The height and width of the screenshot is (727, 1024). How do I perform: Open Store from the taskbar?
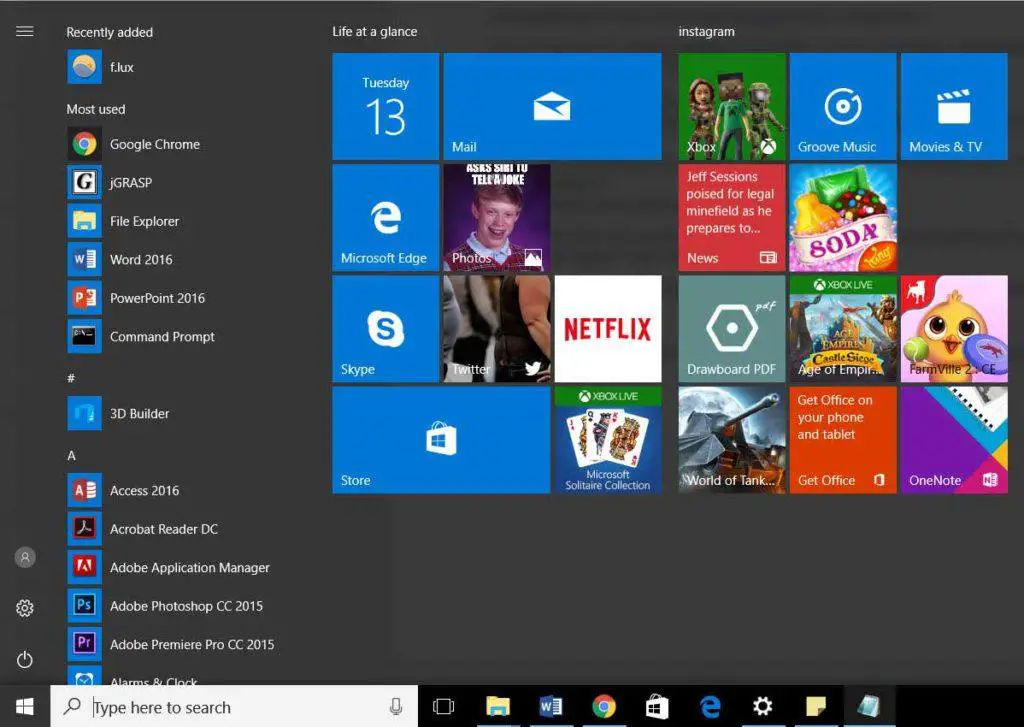pos(657,706)
